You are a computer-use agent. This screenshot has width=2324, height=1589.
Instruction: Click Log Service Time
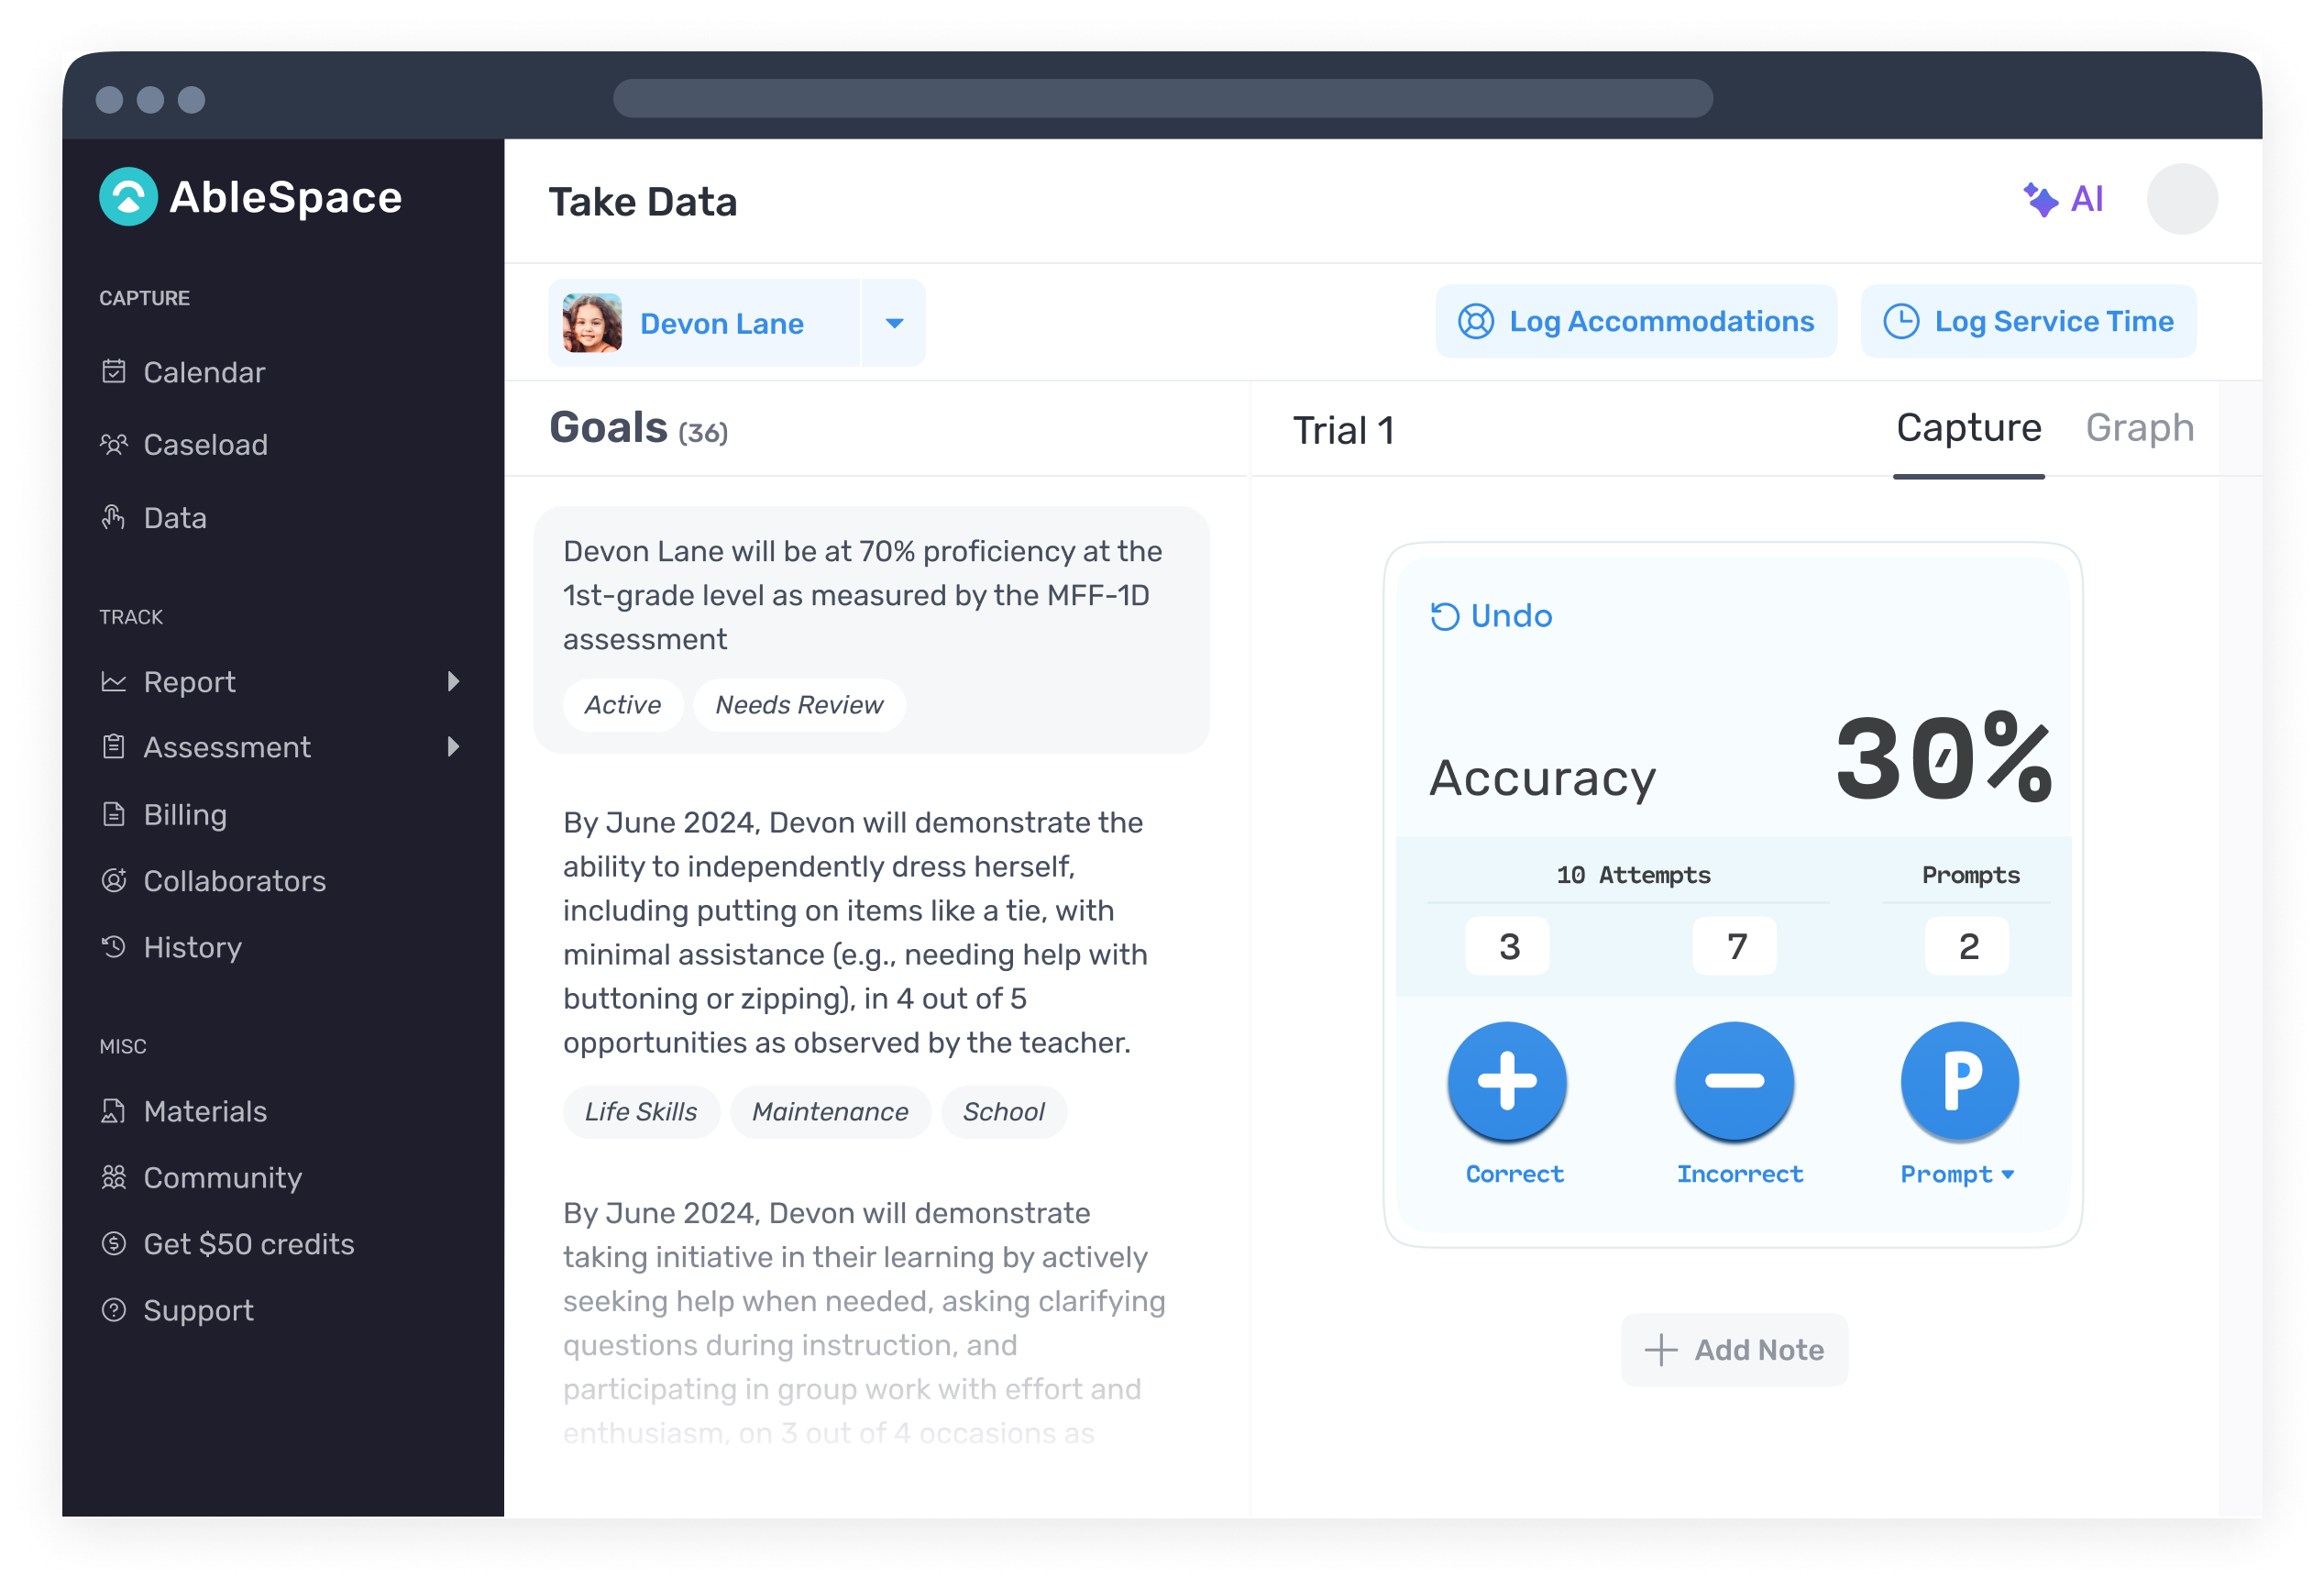(x=2027, y=321)
